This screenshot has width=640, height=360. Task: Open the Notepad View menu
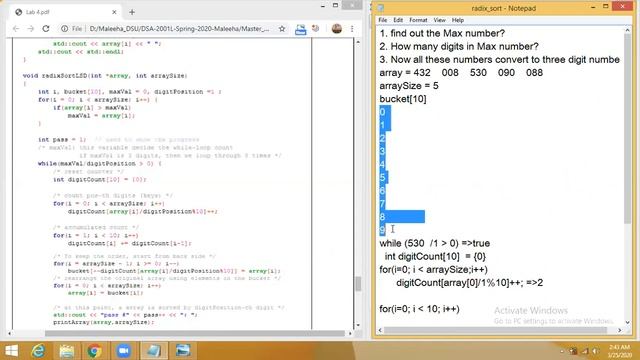(x=439, y=20)
